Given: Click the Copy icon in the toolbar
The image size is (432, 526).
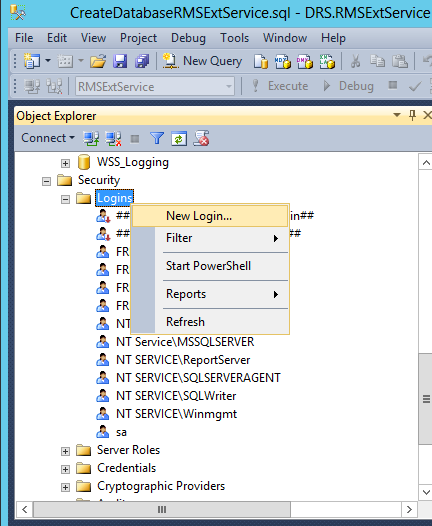Looking at the screenshot, I should [x=378, y=61].
